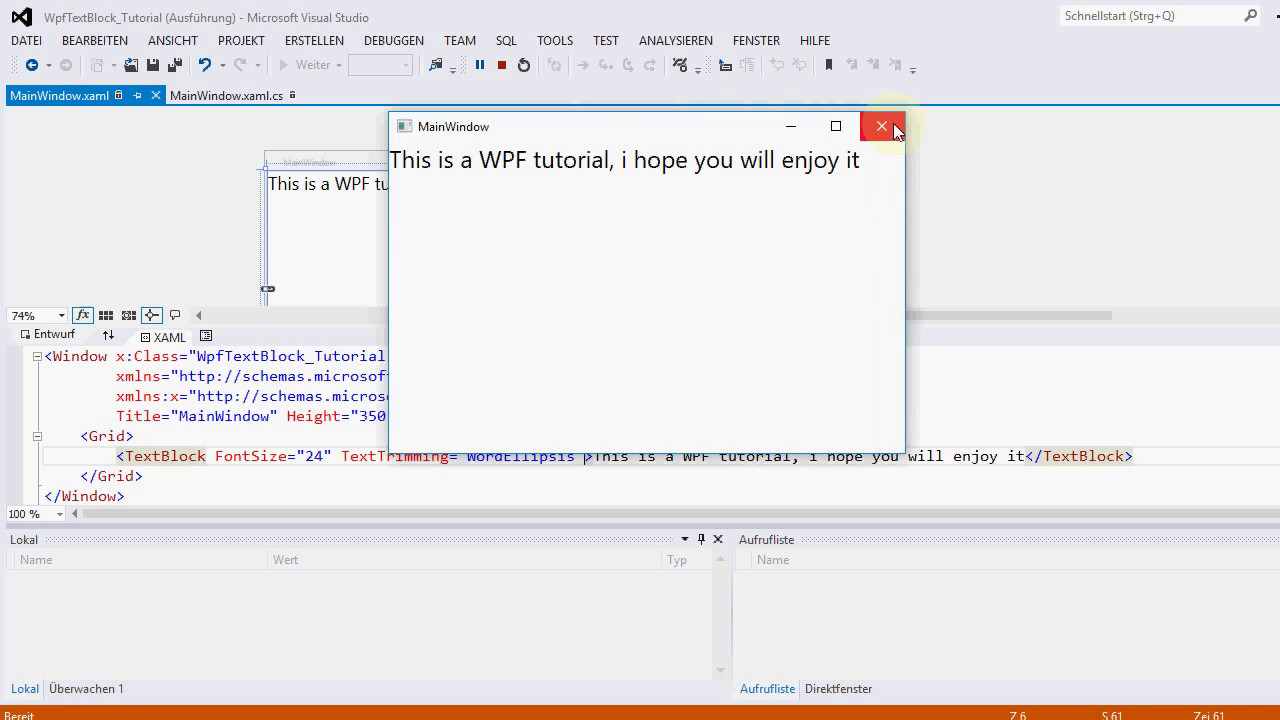
Task: Switch to the MainWindow.xaml.cs tab
Action: [x=226, y=96]
